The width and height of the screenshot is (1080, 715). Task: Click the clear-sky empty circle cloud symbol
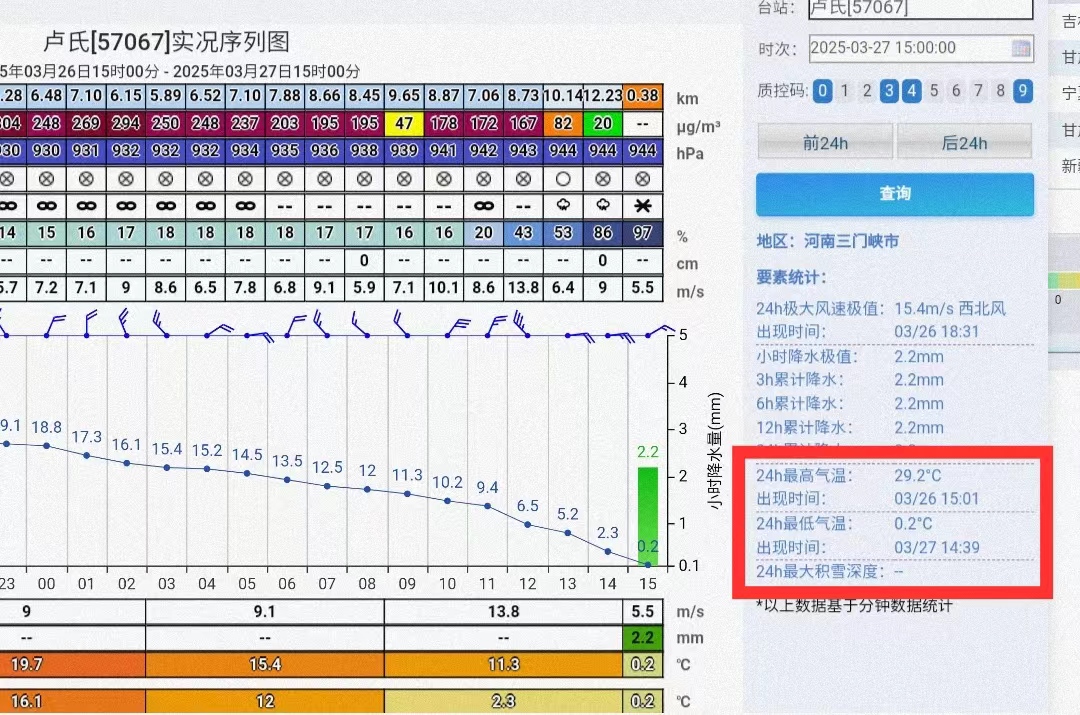click(563, 179)
